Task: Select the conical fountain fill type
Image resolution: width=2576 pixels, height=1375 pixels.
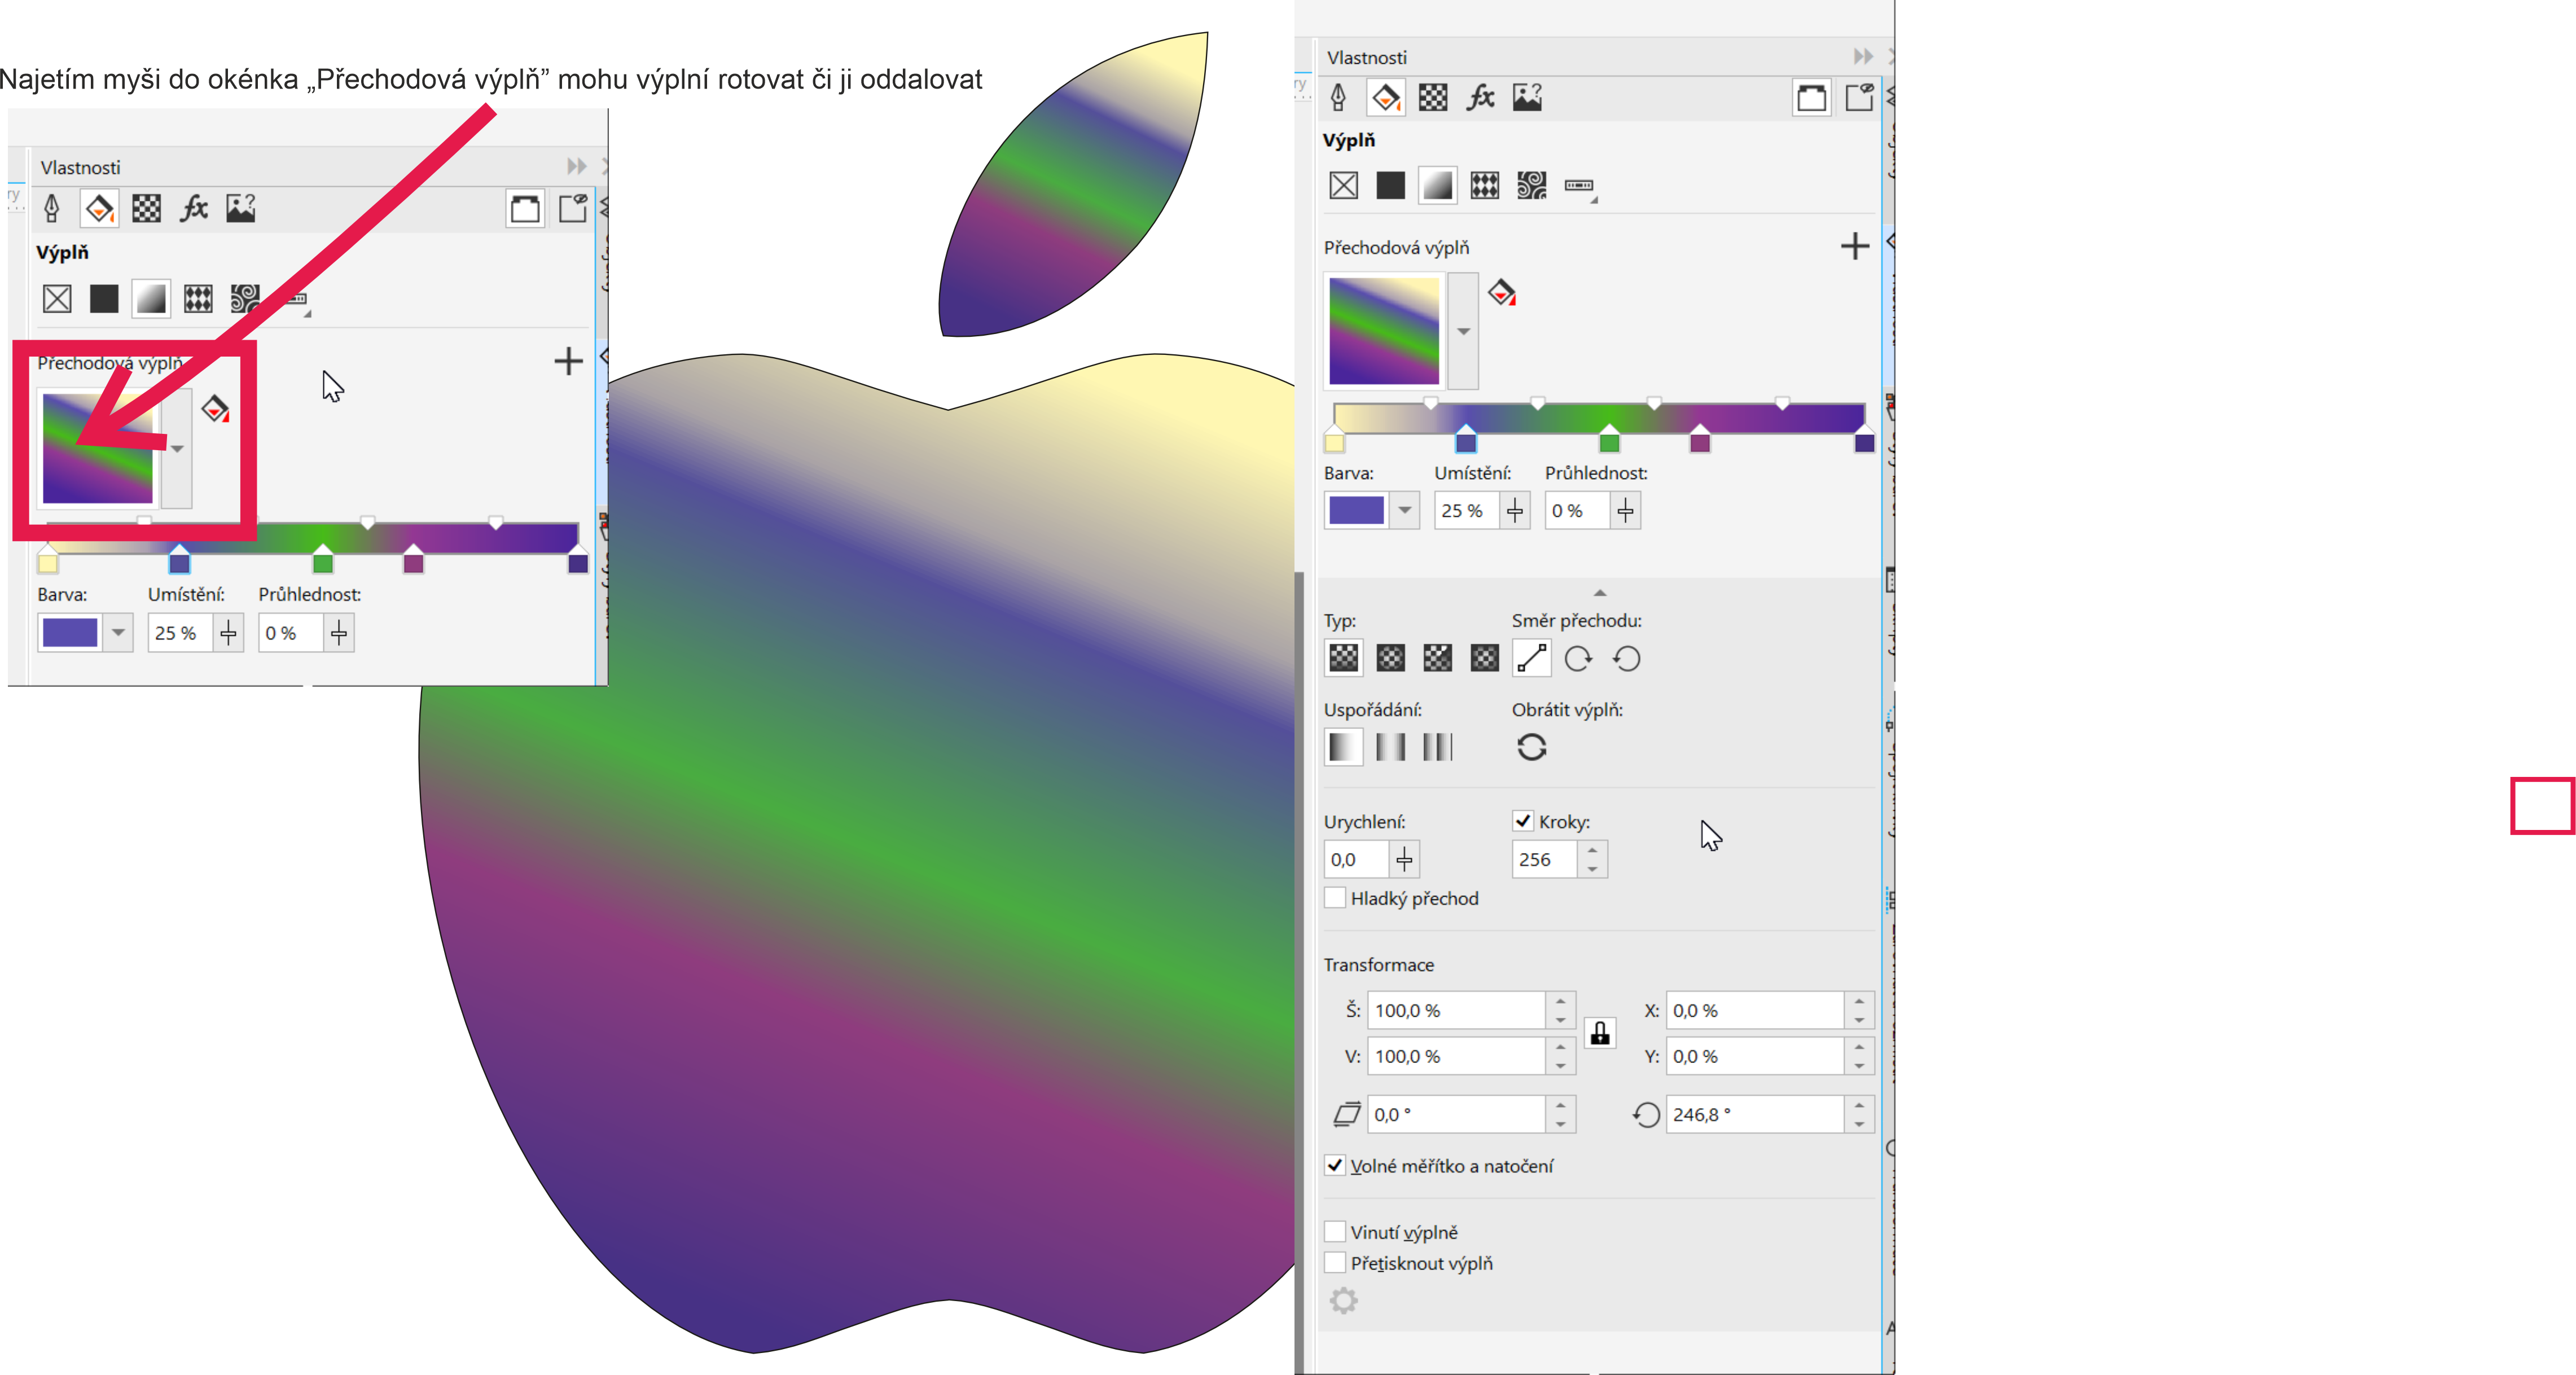Action: tap(1437, 658)
